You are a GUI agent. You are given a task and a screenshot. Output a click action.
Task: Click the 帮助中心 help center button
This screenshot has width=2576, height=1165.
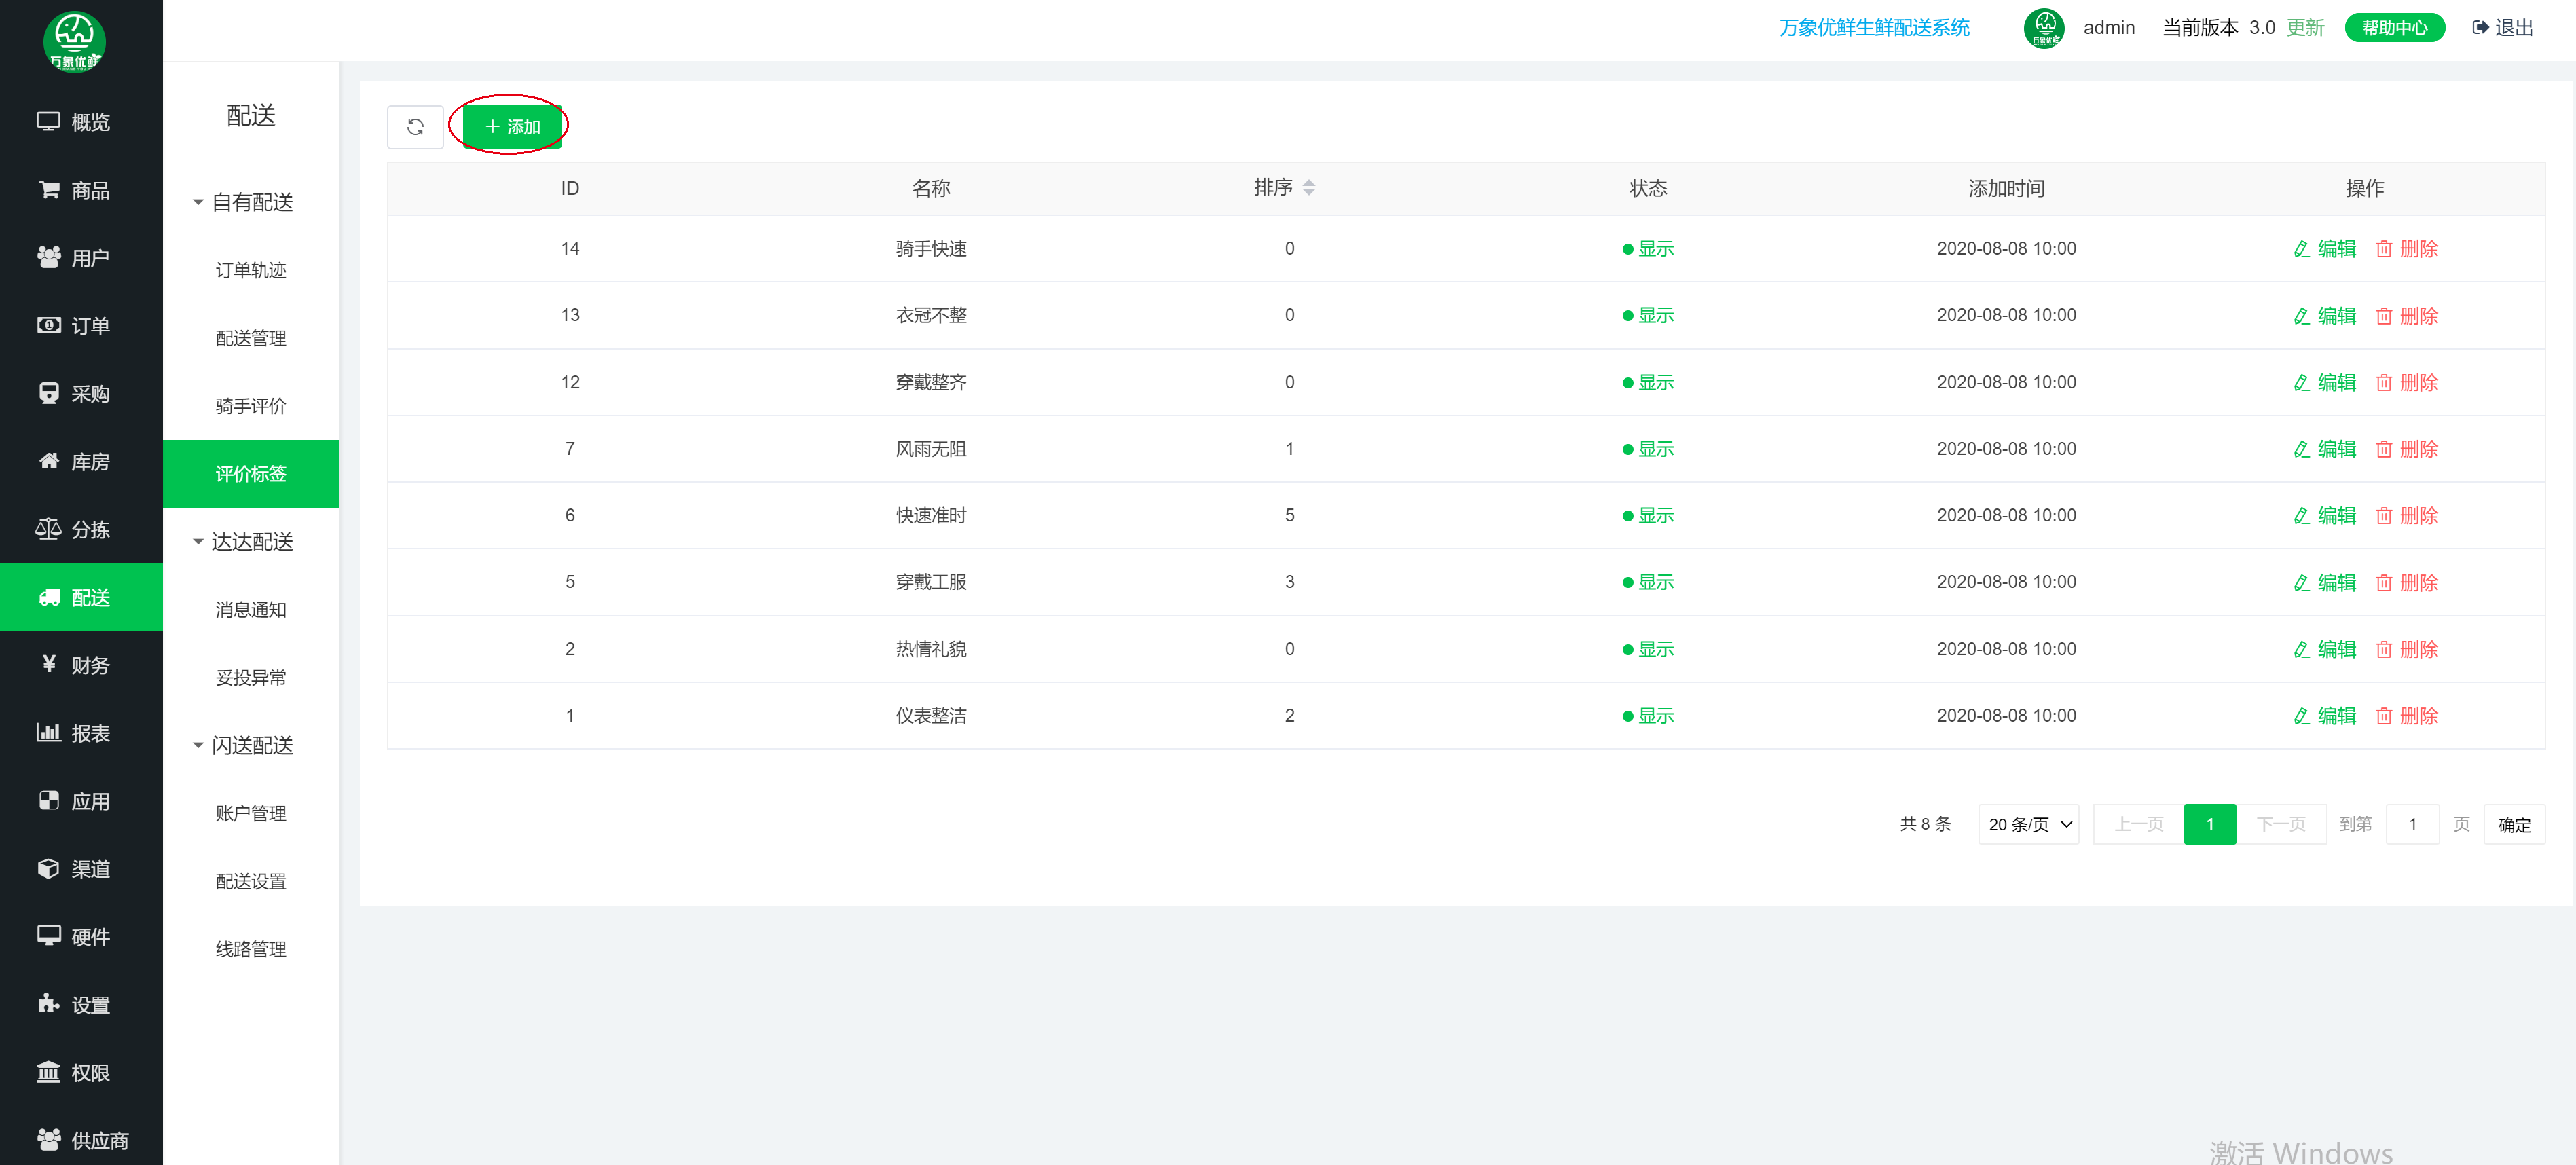[x=2394, y=28]
